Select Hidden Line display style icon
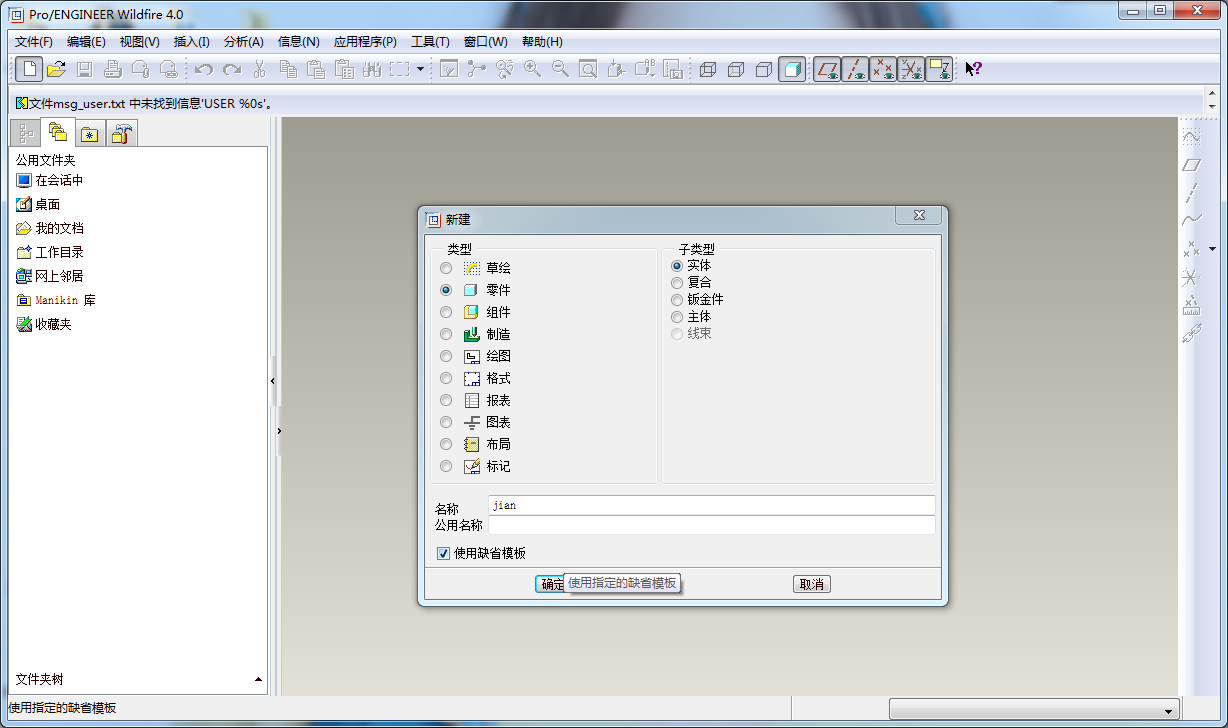This screenshot has width=1228, height=728. [736, 69]
